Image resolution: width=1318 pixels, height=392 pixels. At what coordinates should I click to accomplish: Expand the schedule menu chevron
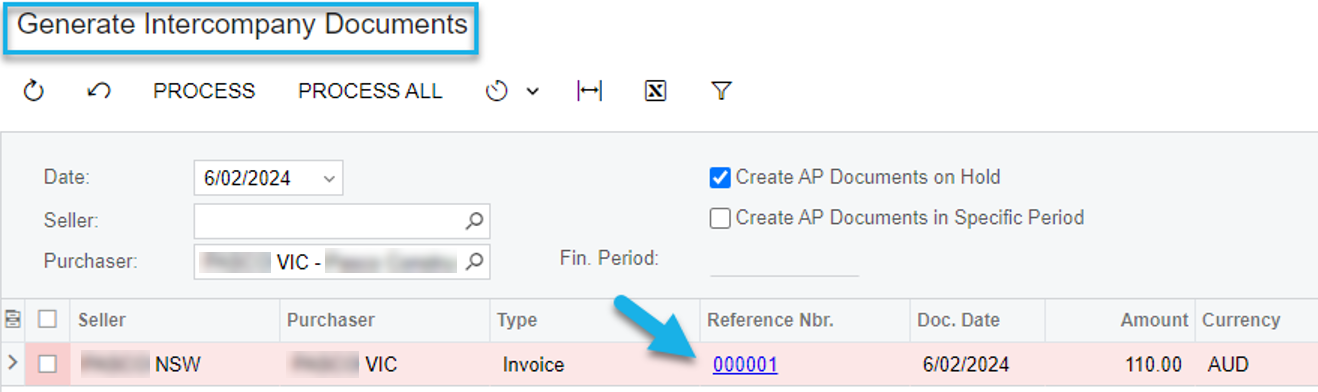point(532,91)
